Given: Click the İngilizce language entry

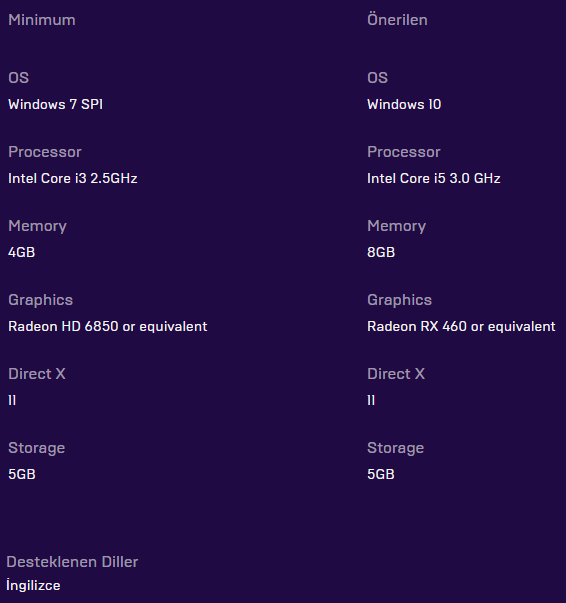Looking at the screenshot, I should pyautogui.click(x=33, y=585).
